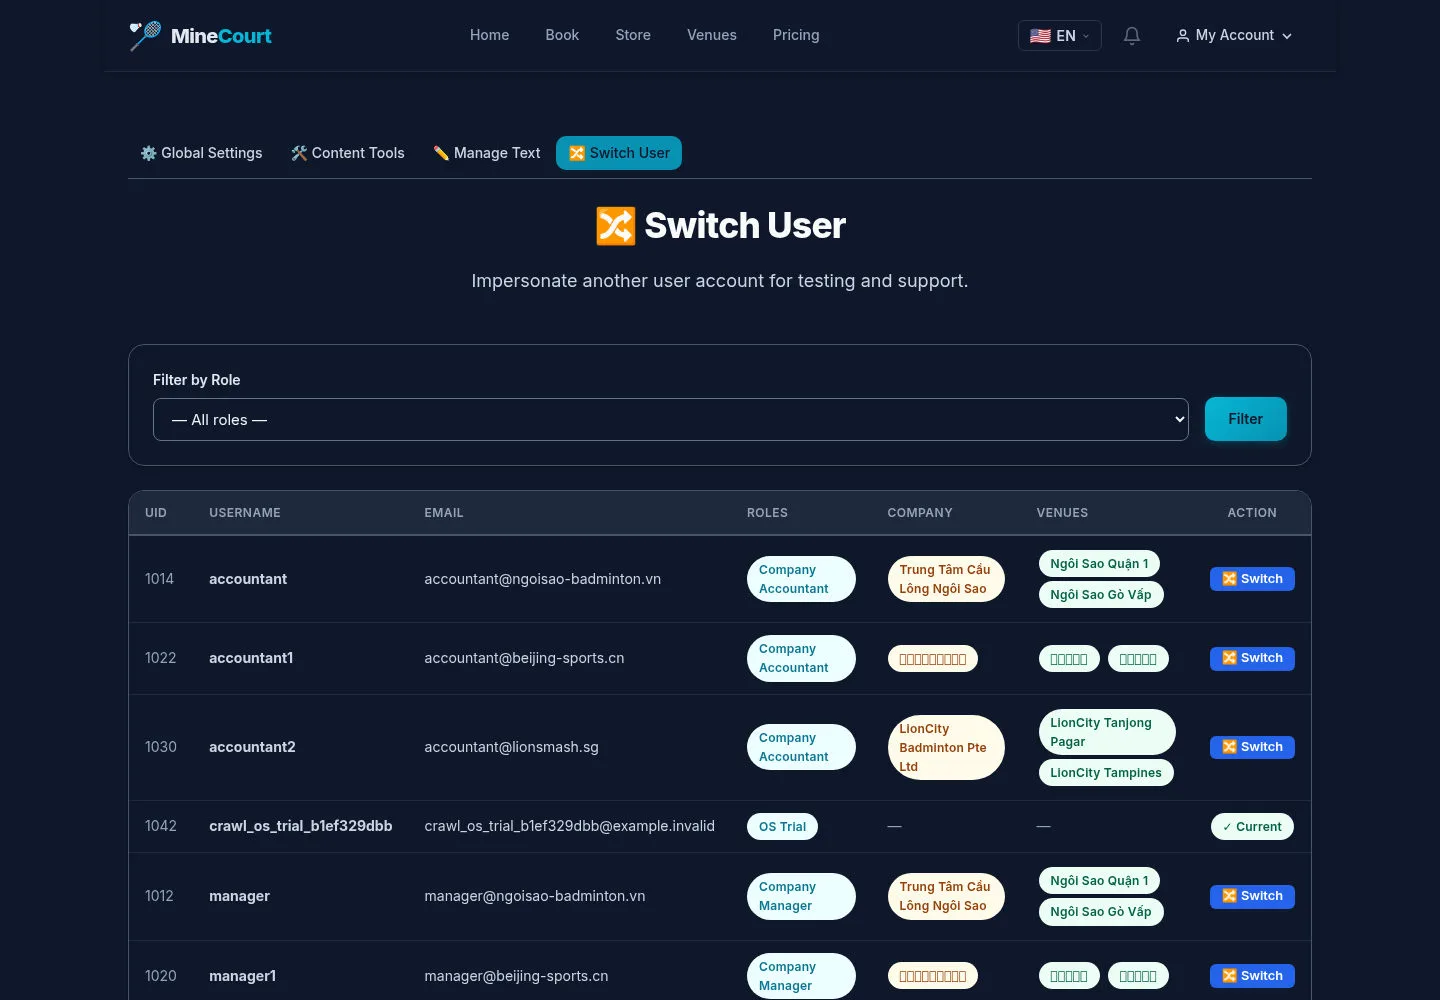Click the Content Tools wrench icon
This screenshot has height=1000, width=1440.
299,153
